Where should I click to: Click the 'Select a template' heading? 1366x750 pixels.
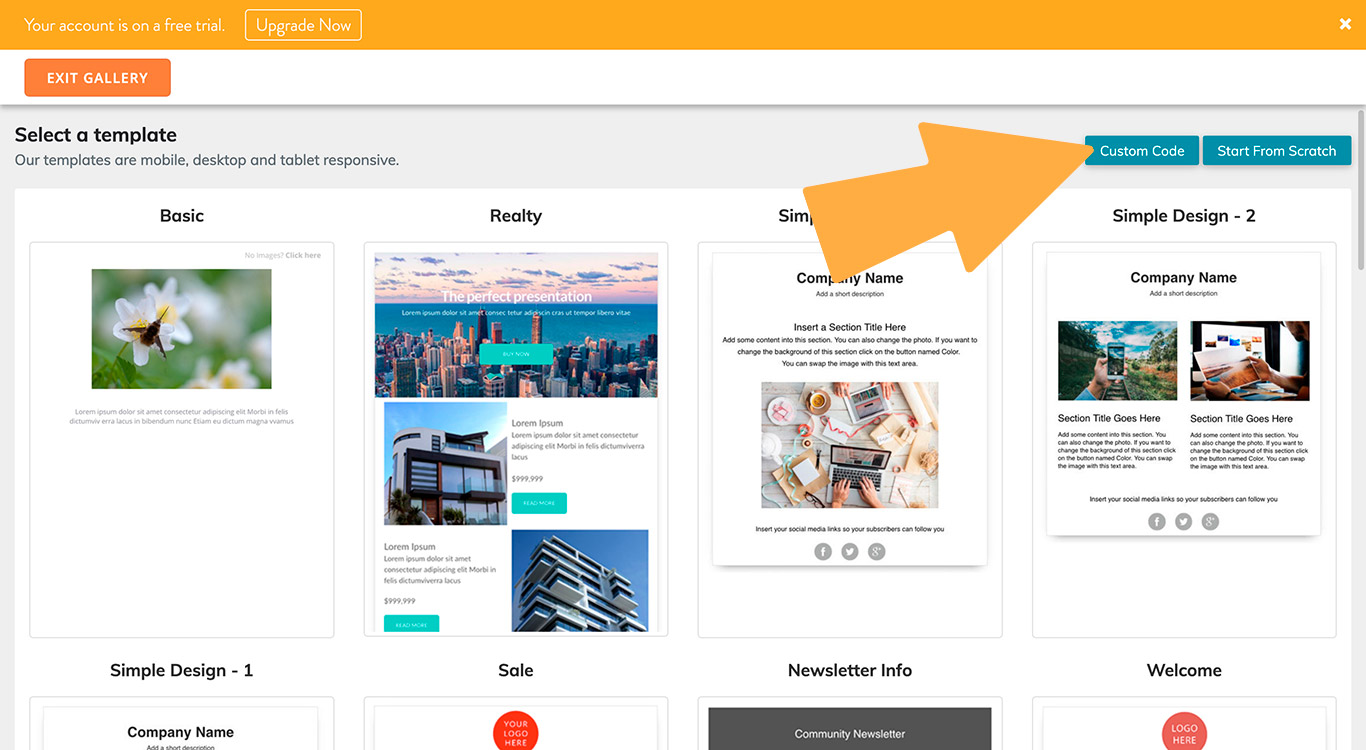pos(96,135)
